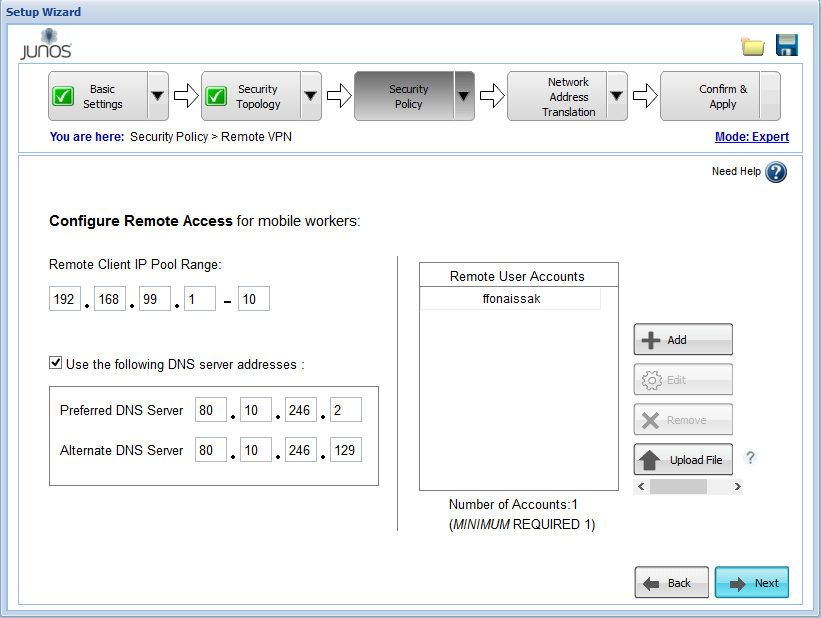Viewport: 821px width, 618px height.
Task: Open the yellow folder icon
Action: pos(753,46)
